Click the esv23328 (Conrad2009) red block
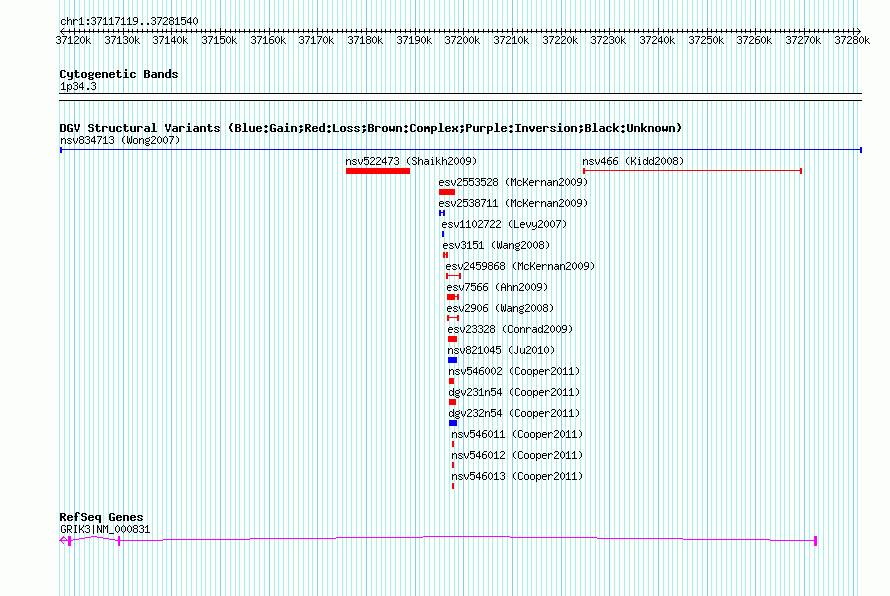Viewport: 890px width, 596px height. pos(452,339)
